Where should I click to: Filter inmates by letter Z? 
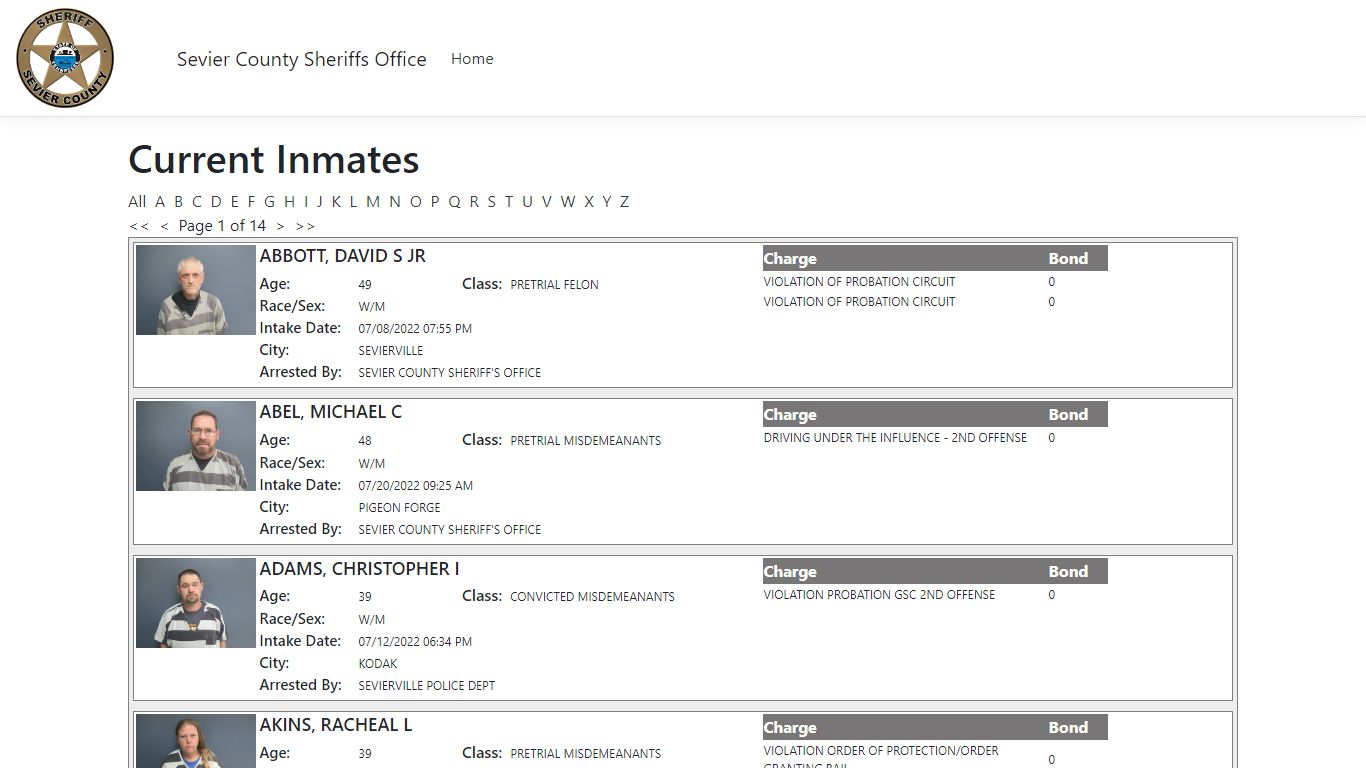tap(625, 201)
